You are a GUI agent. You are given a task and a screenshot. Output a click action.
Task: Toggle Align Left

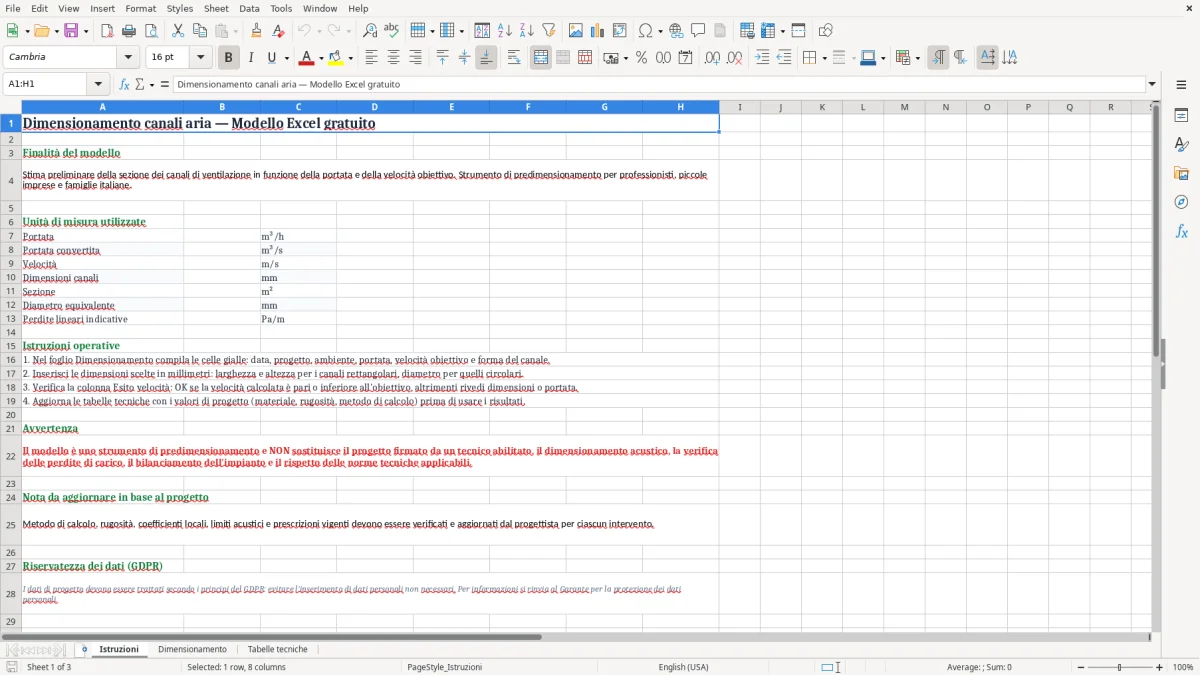[x=371, y=58]
